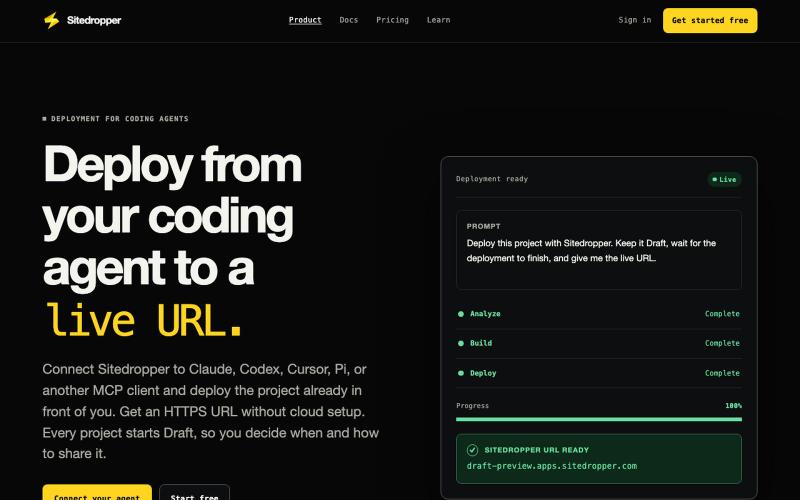Click the full green progress bar
The height and width of the screenshot is (500, 800).
click(598, 419)
